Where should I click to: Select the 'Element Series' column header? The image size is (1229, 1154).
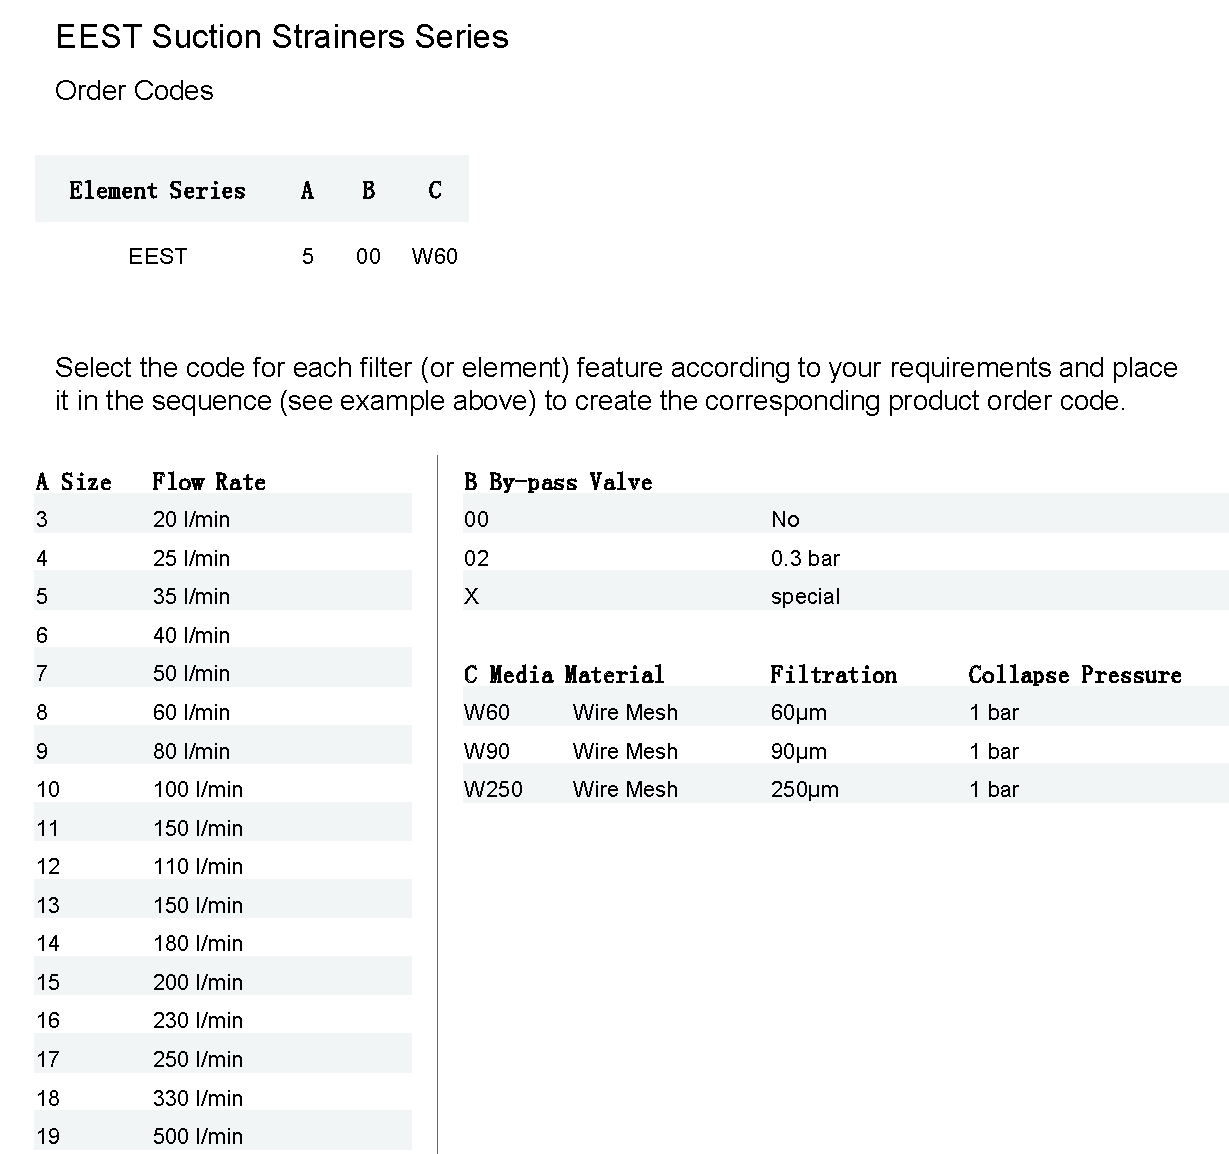coord(157,190)
